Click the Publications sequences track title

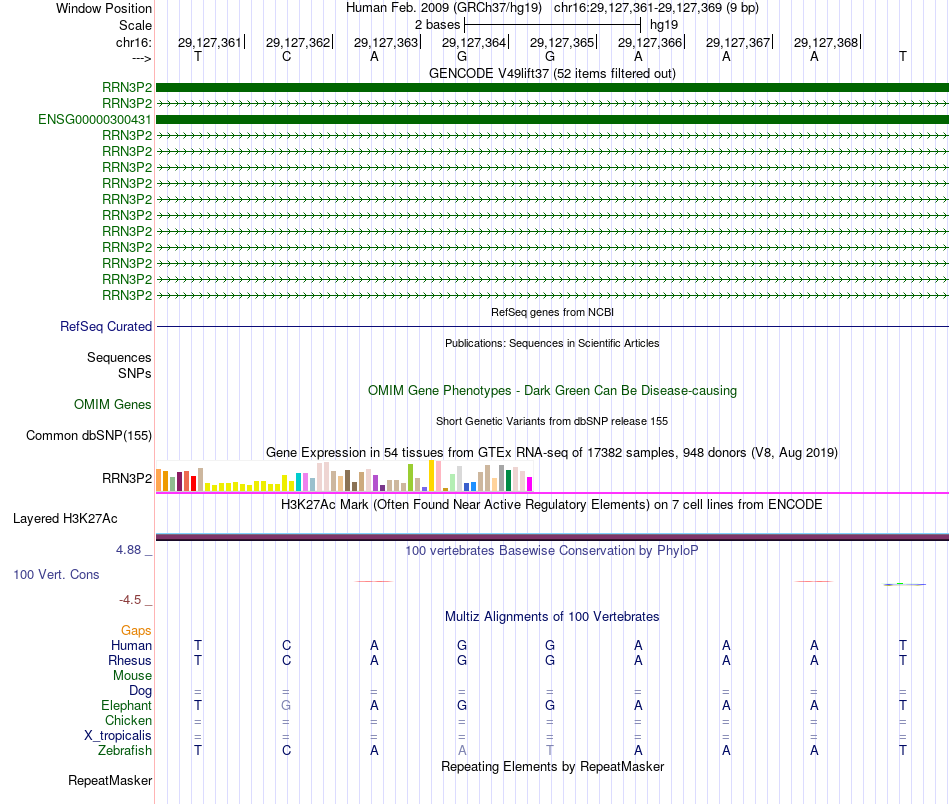click(x=552, y=343)
